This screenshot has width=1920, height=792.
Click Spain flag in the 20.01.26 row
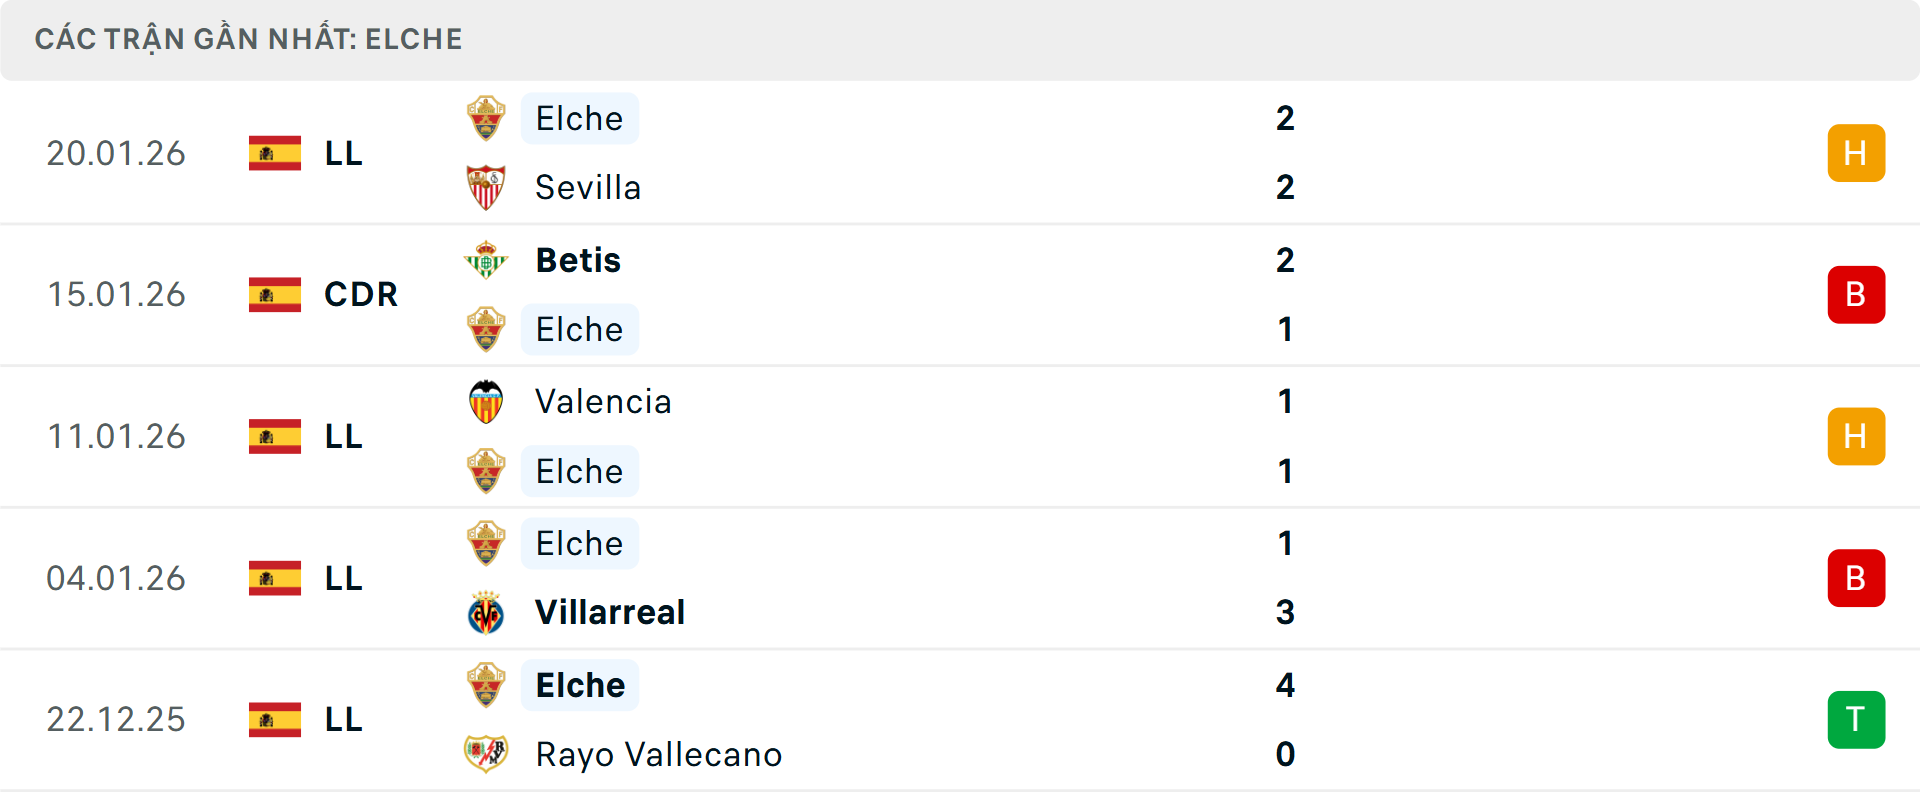tap(275, 153)
